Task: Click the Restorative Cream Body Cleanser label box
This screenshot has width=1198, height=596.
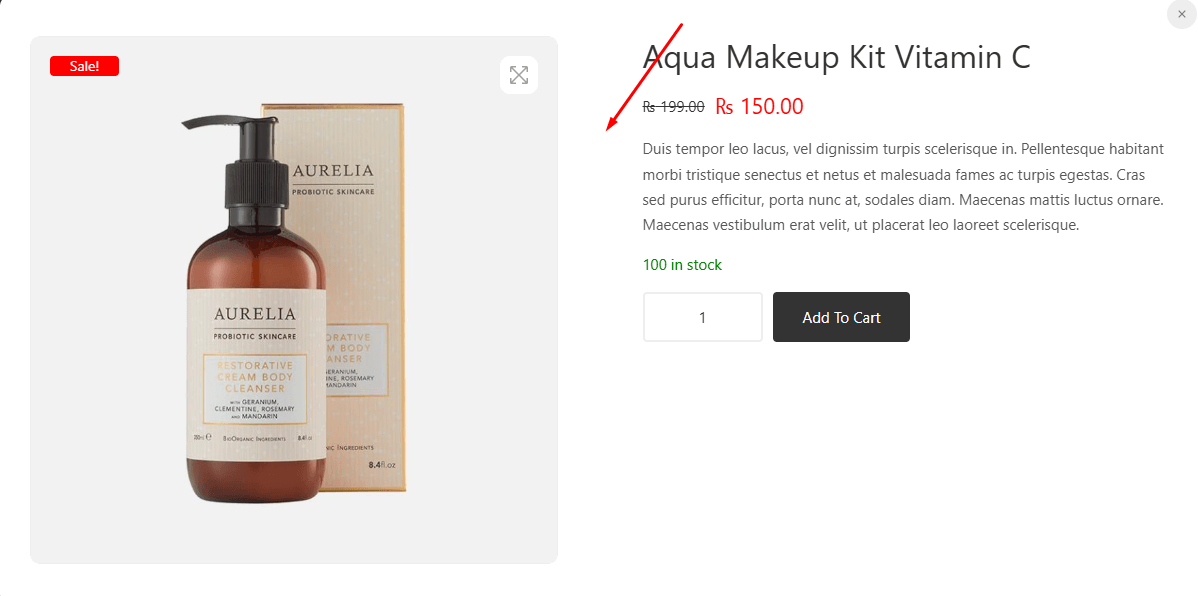Action: tap(254, 388)
